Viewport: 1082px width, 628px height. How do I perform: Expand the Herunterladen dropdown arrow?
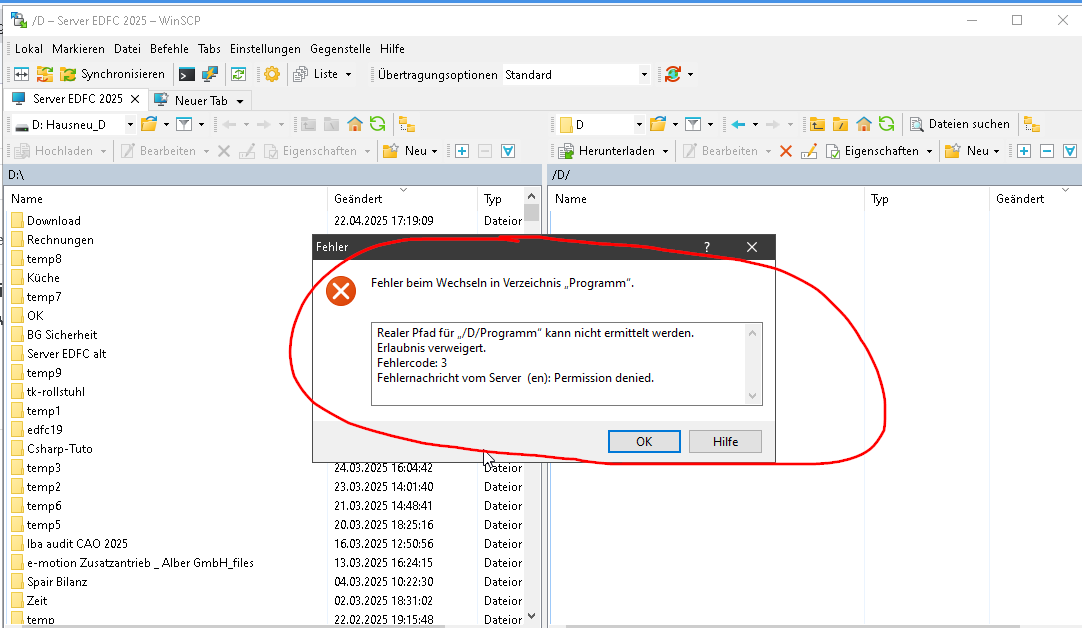[666, 151]
